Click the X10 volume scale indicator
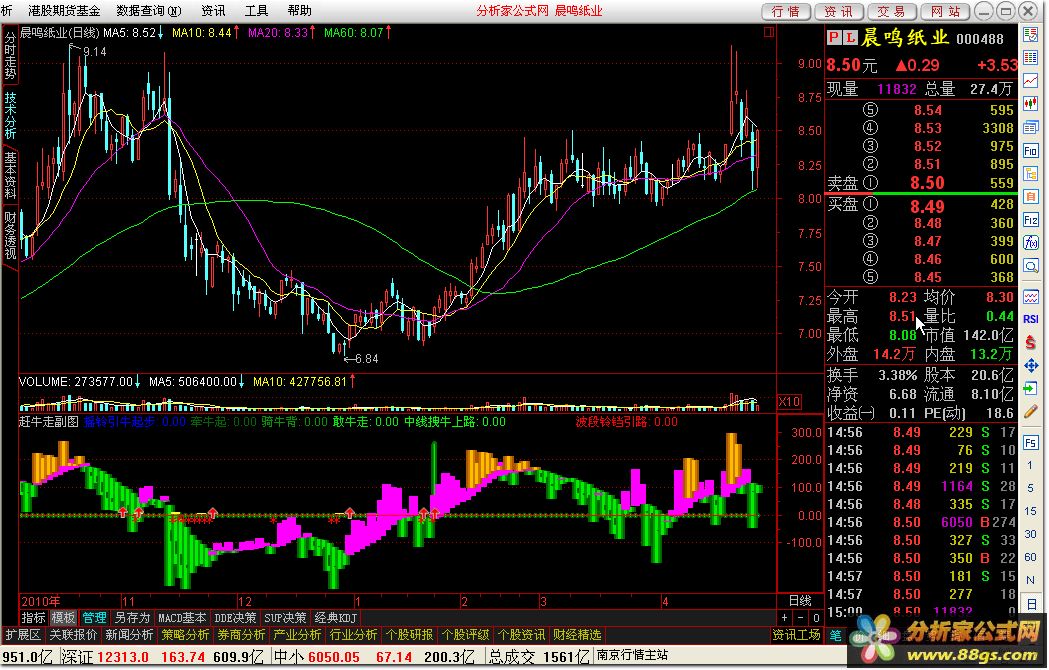Image resolution: width=1049 pixels, height=670 pixels. pyautogui.click(x=789, y=402)
